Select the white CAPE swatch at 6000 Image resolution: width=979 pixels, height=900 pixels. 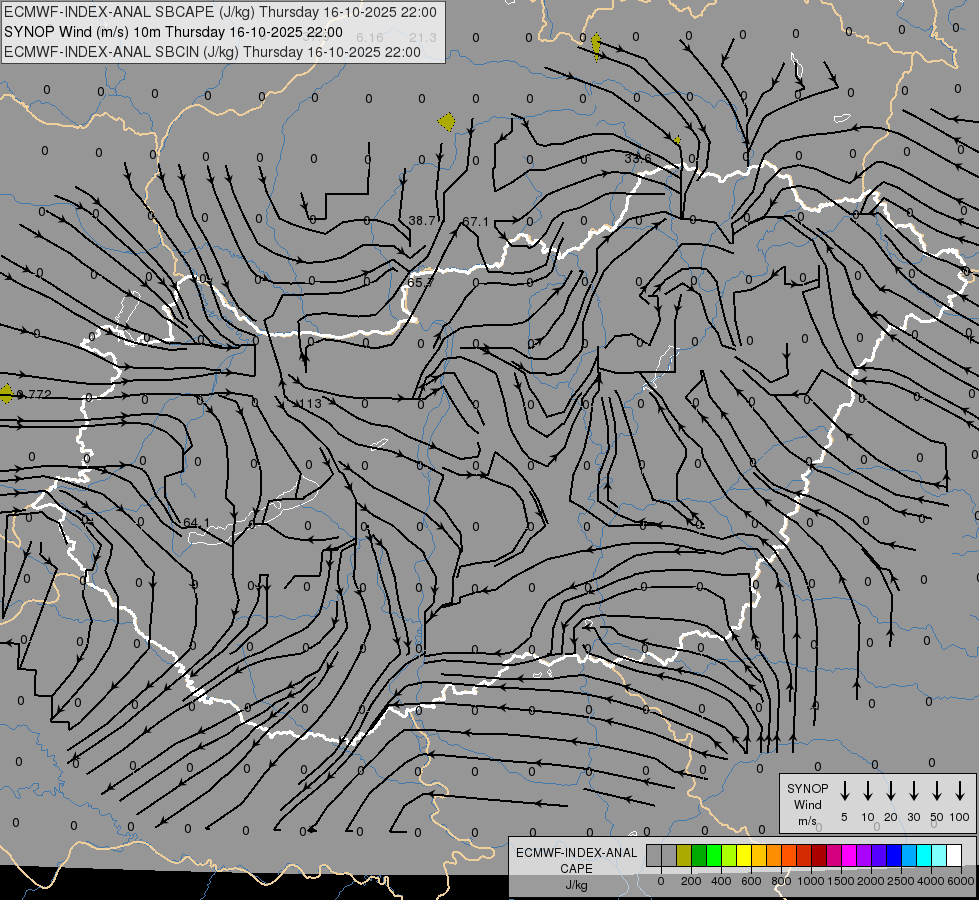[955, 855]
